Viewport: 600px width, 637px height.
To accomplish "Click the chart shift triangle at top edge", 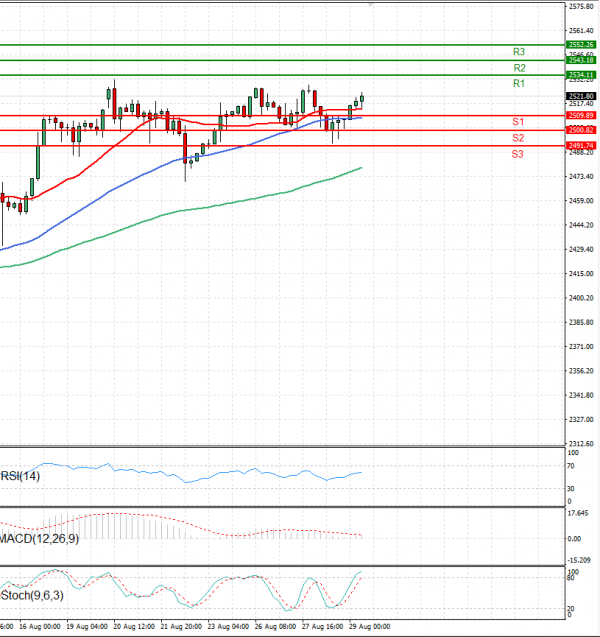I will (372, 5).
